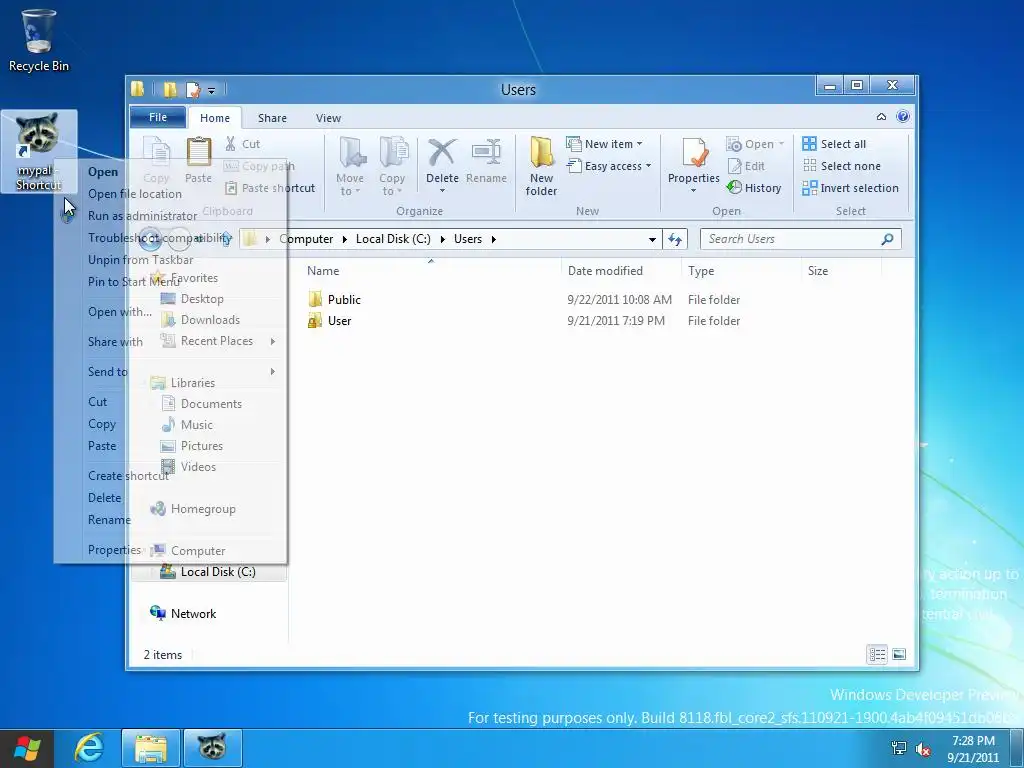The height and width of the screenshot is (768, 1024).
Task: Click the Rename ribbon icon
Action: click(486, 161)
